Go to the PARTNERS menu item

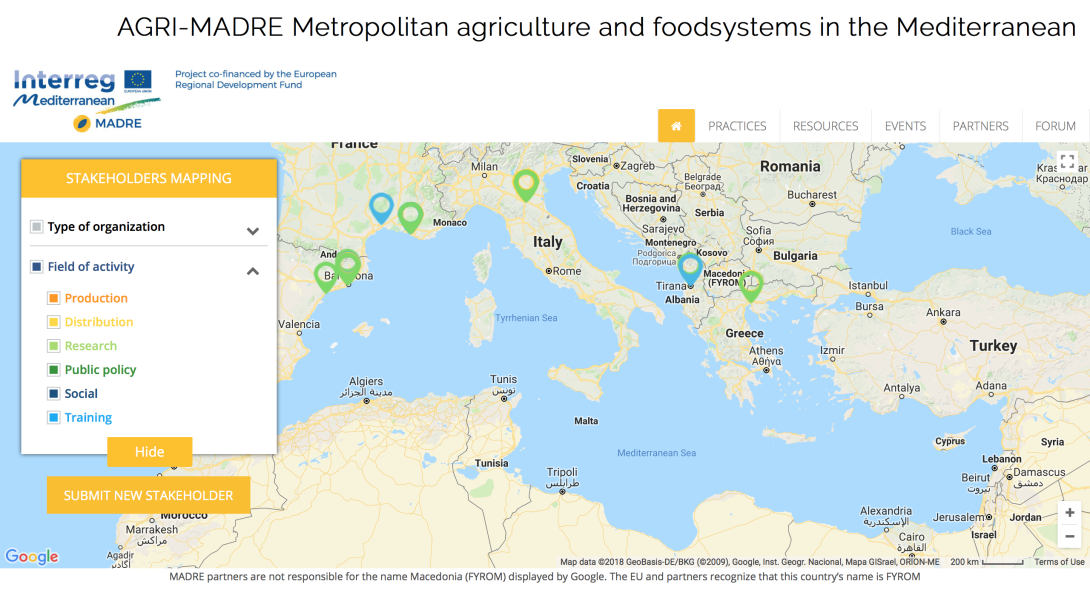pos(980,126)
